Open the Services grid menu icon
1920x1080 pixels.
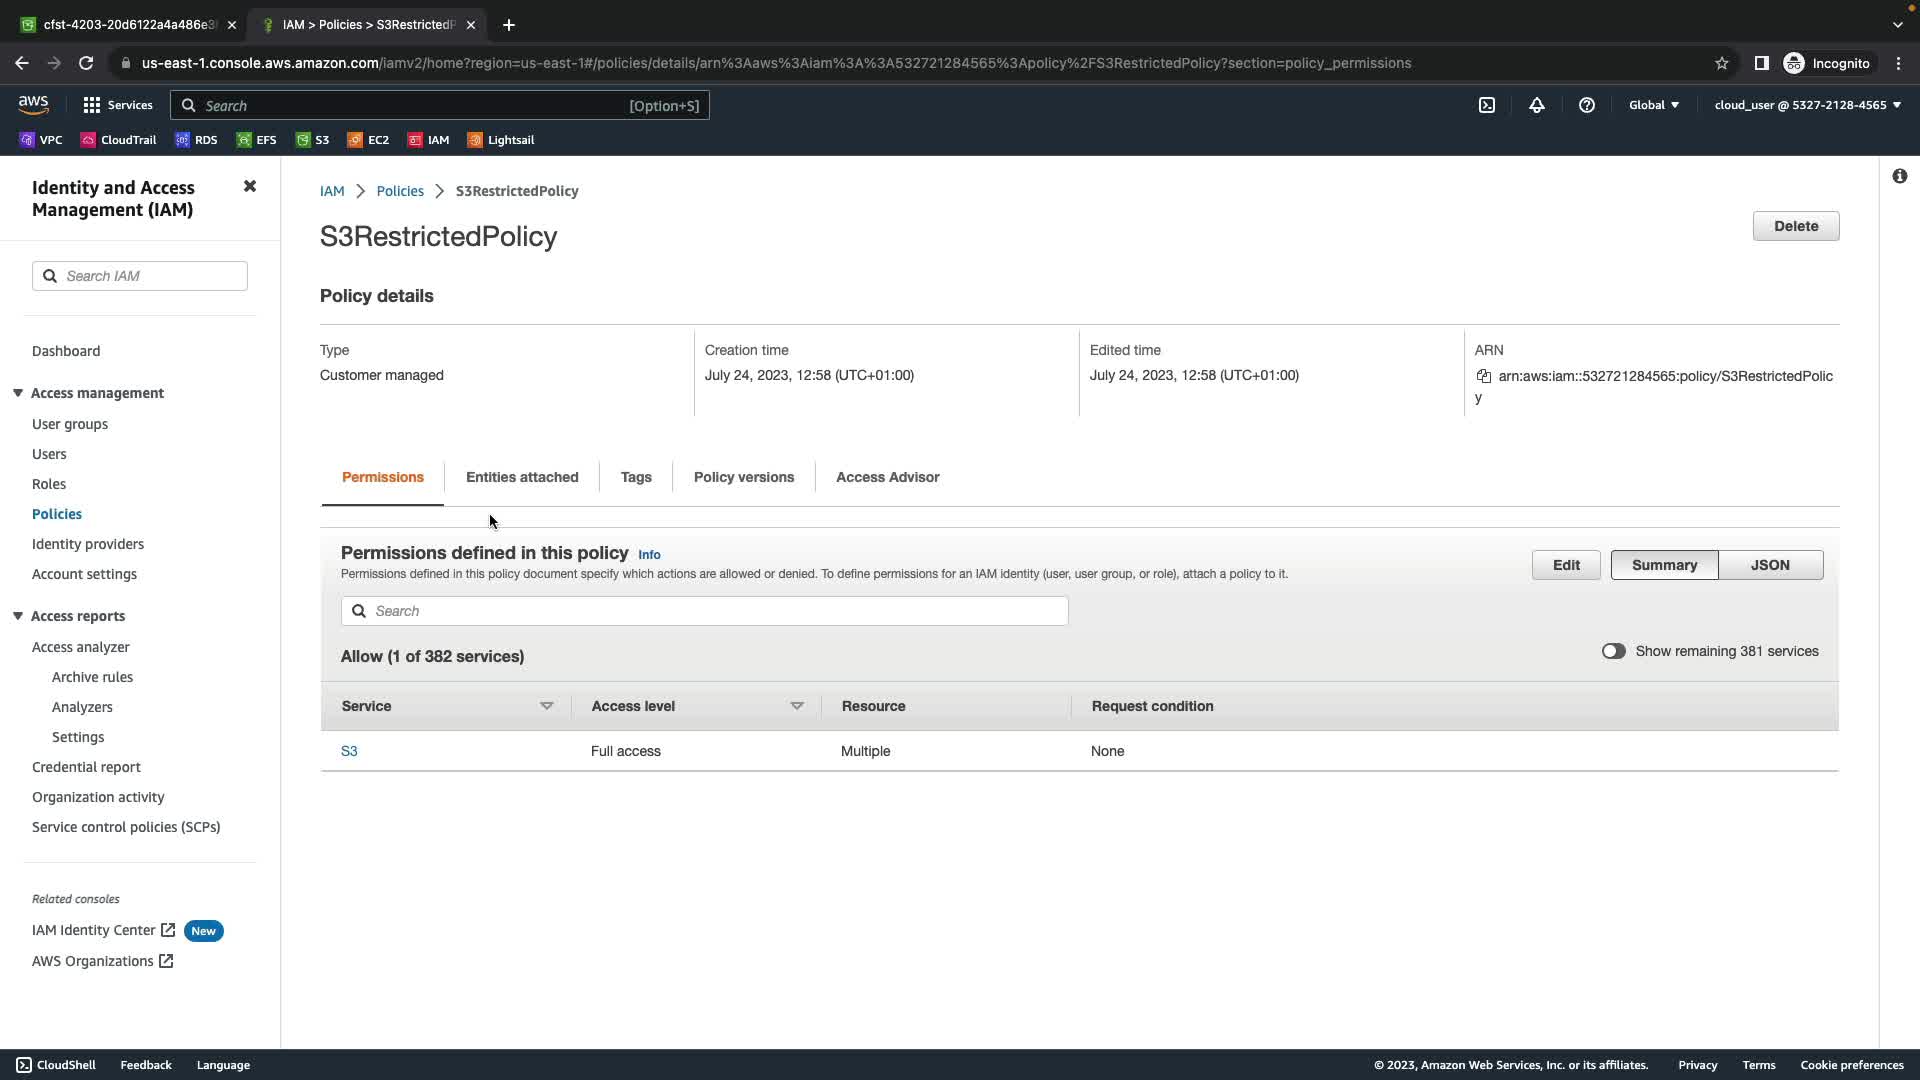(x=92, y=105)
